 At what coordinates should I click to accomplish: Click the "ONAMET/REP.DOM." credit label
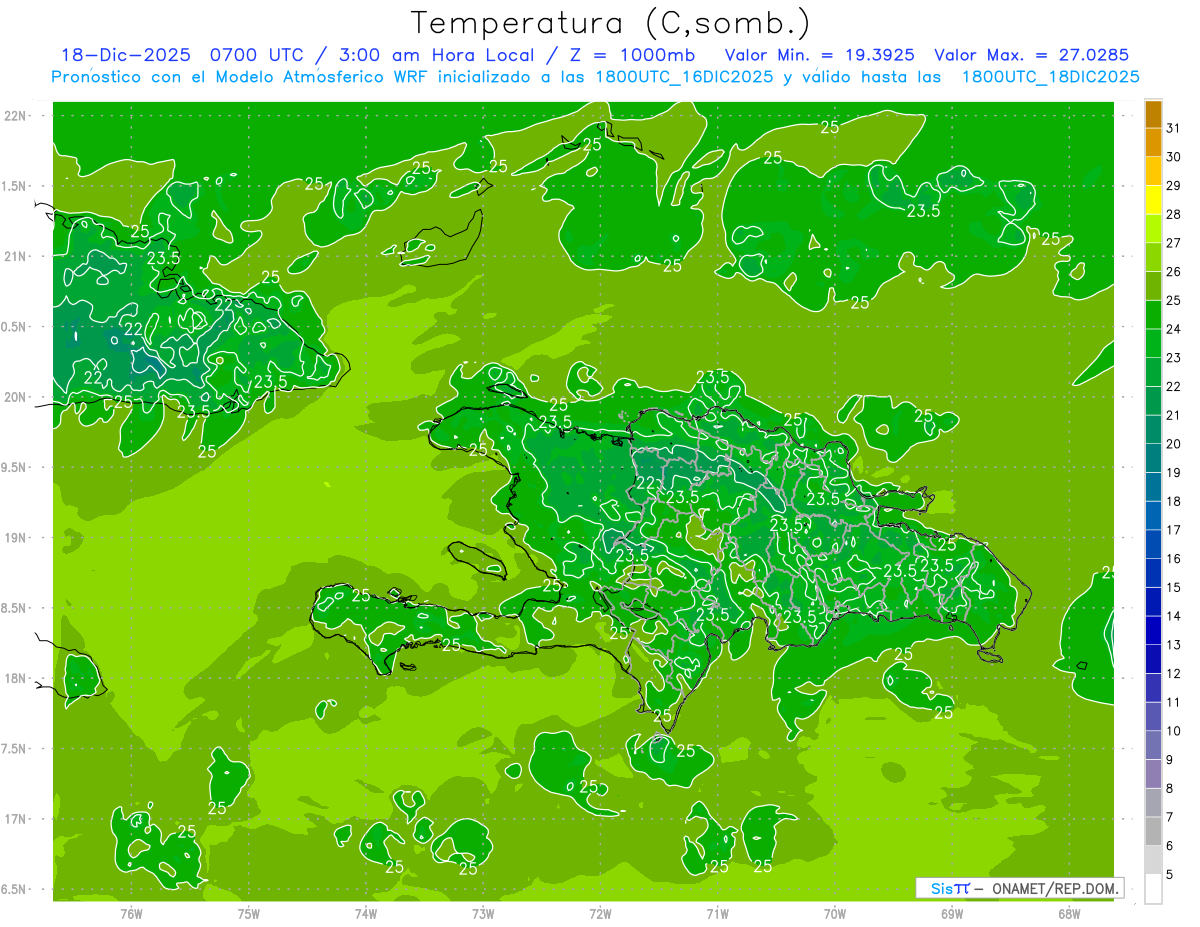tap(1055, 888)
